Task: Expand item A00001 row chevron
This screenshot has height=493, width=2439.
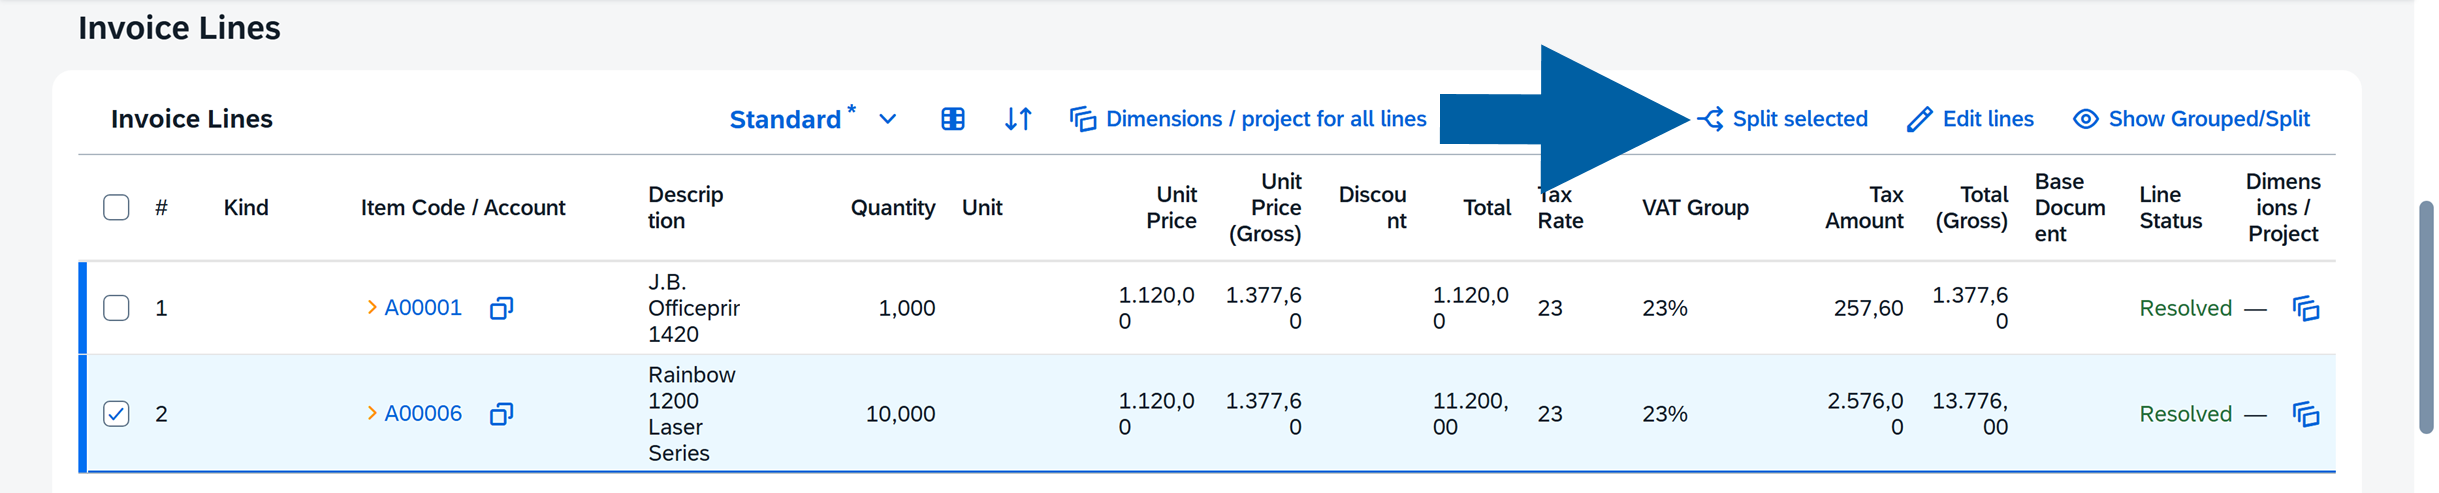Action: tap(372, 308)
